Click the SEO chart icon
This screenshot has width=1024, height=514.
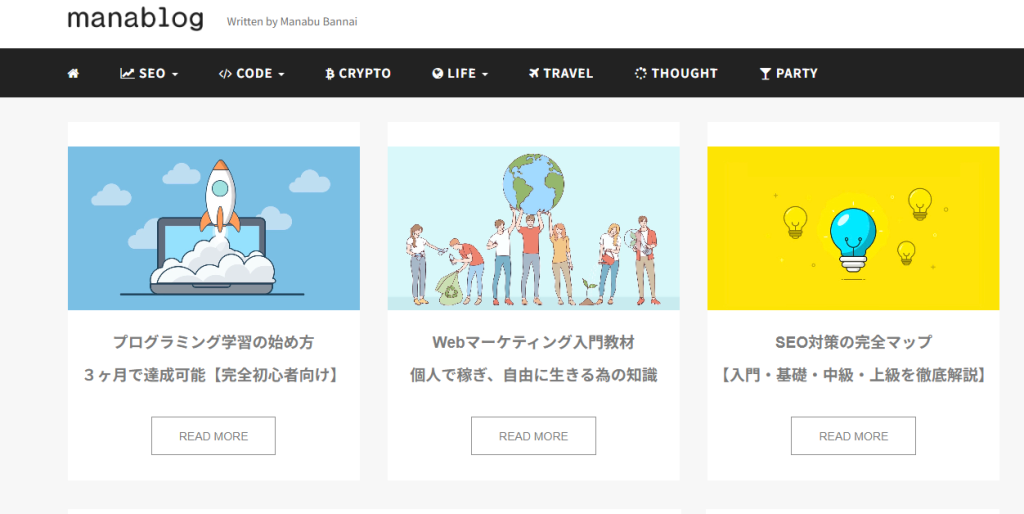coord(127,73)
